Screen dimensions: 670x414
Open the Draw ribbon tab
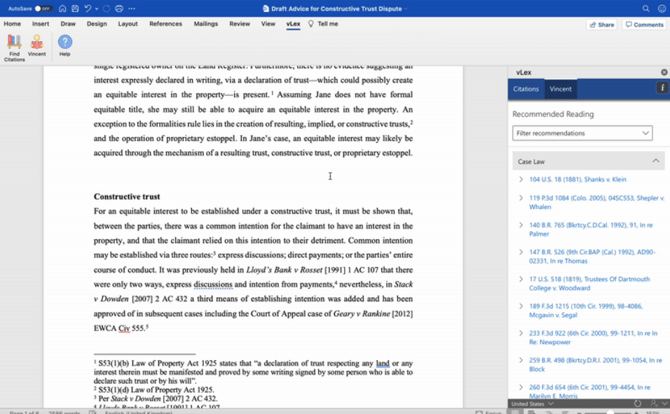pyautogui.click(x=68, y=24)
